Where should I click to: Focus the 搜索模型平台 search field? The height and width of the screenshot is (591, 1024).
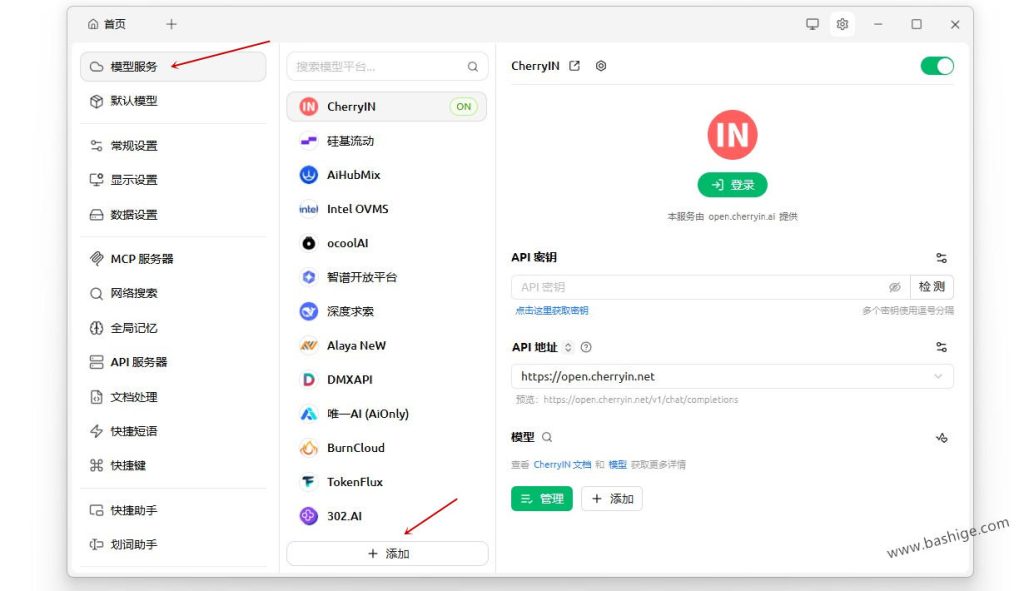[x=387, y=67]
